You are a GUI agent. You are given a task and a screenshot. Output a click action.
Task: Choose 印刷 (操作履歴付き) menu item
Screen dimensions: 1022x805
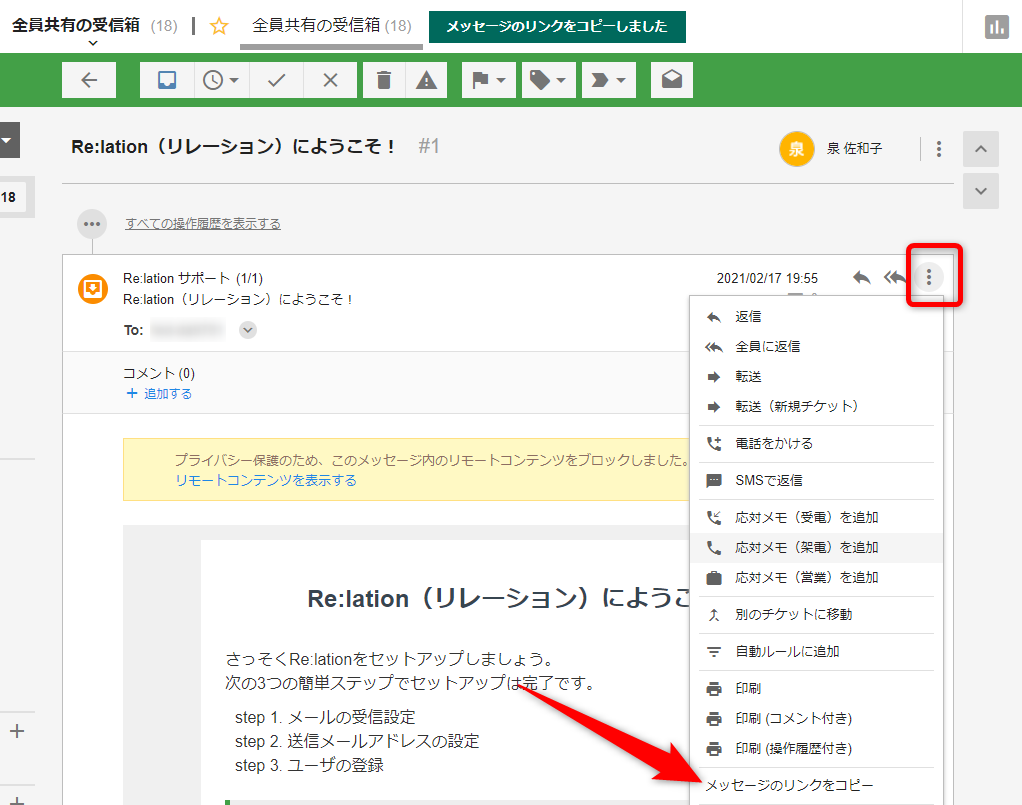point(816,748)
